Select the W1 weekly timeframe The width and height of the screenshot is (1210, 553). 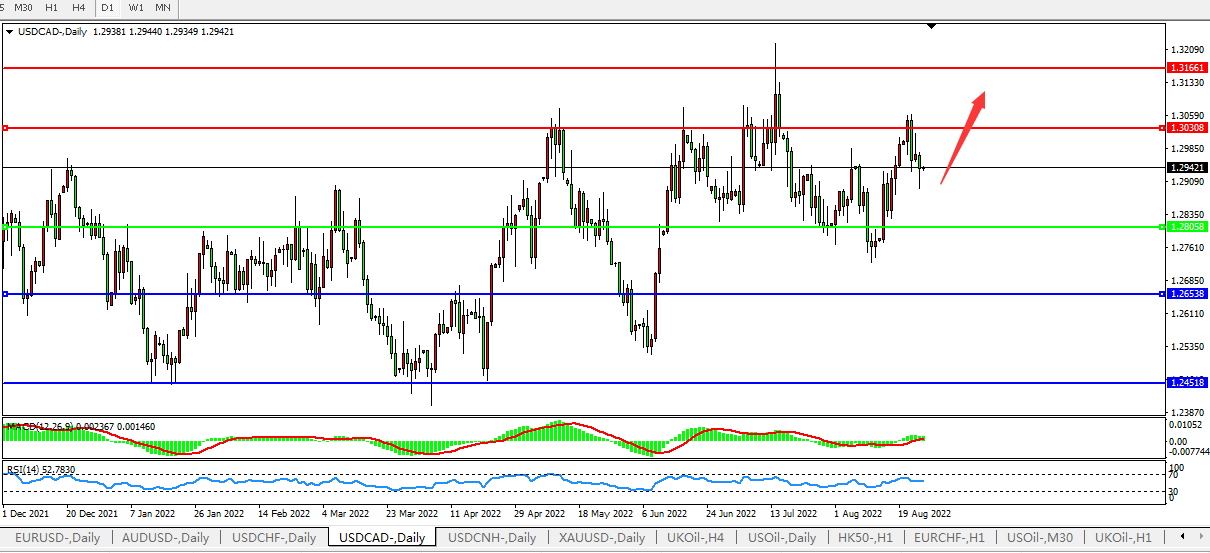tap(136, 8)
